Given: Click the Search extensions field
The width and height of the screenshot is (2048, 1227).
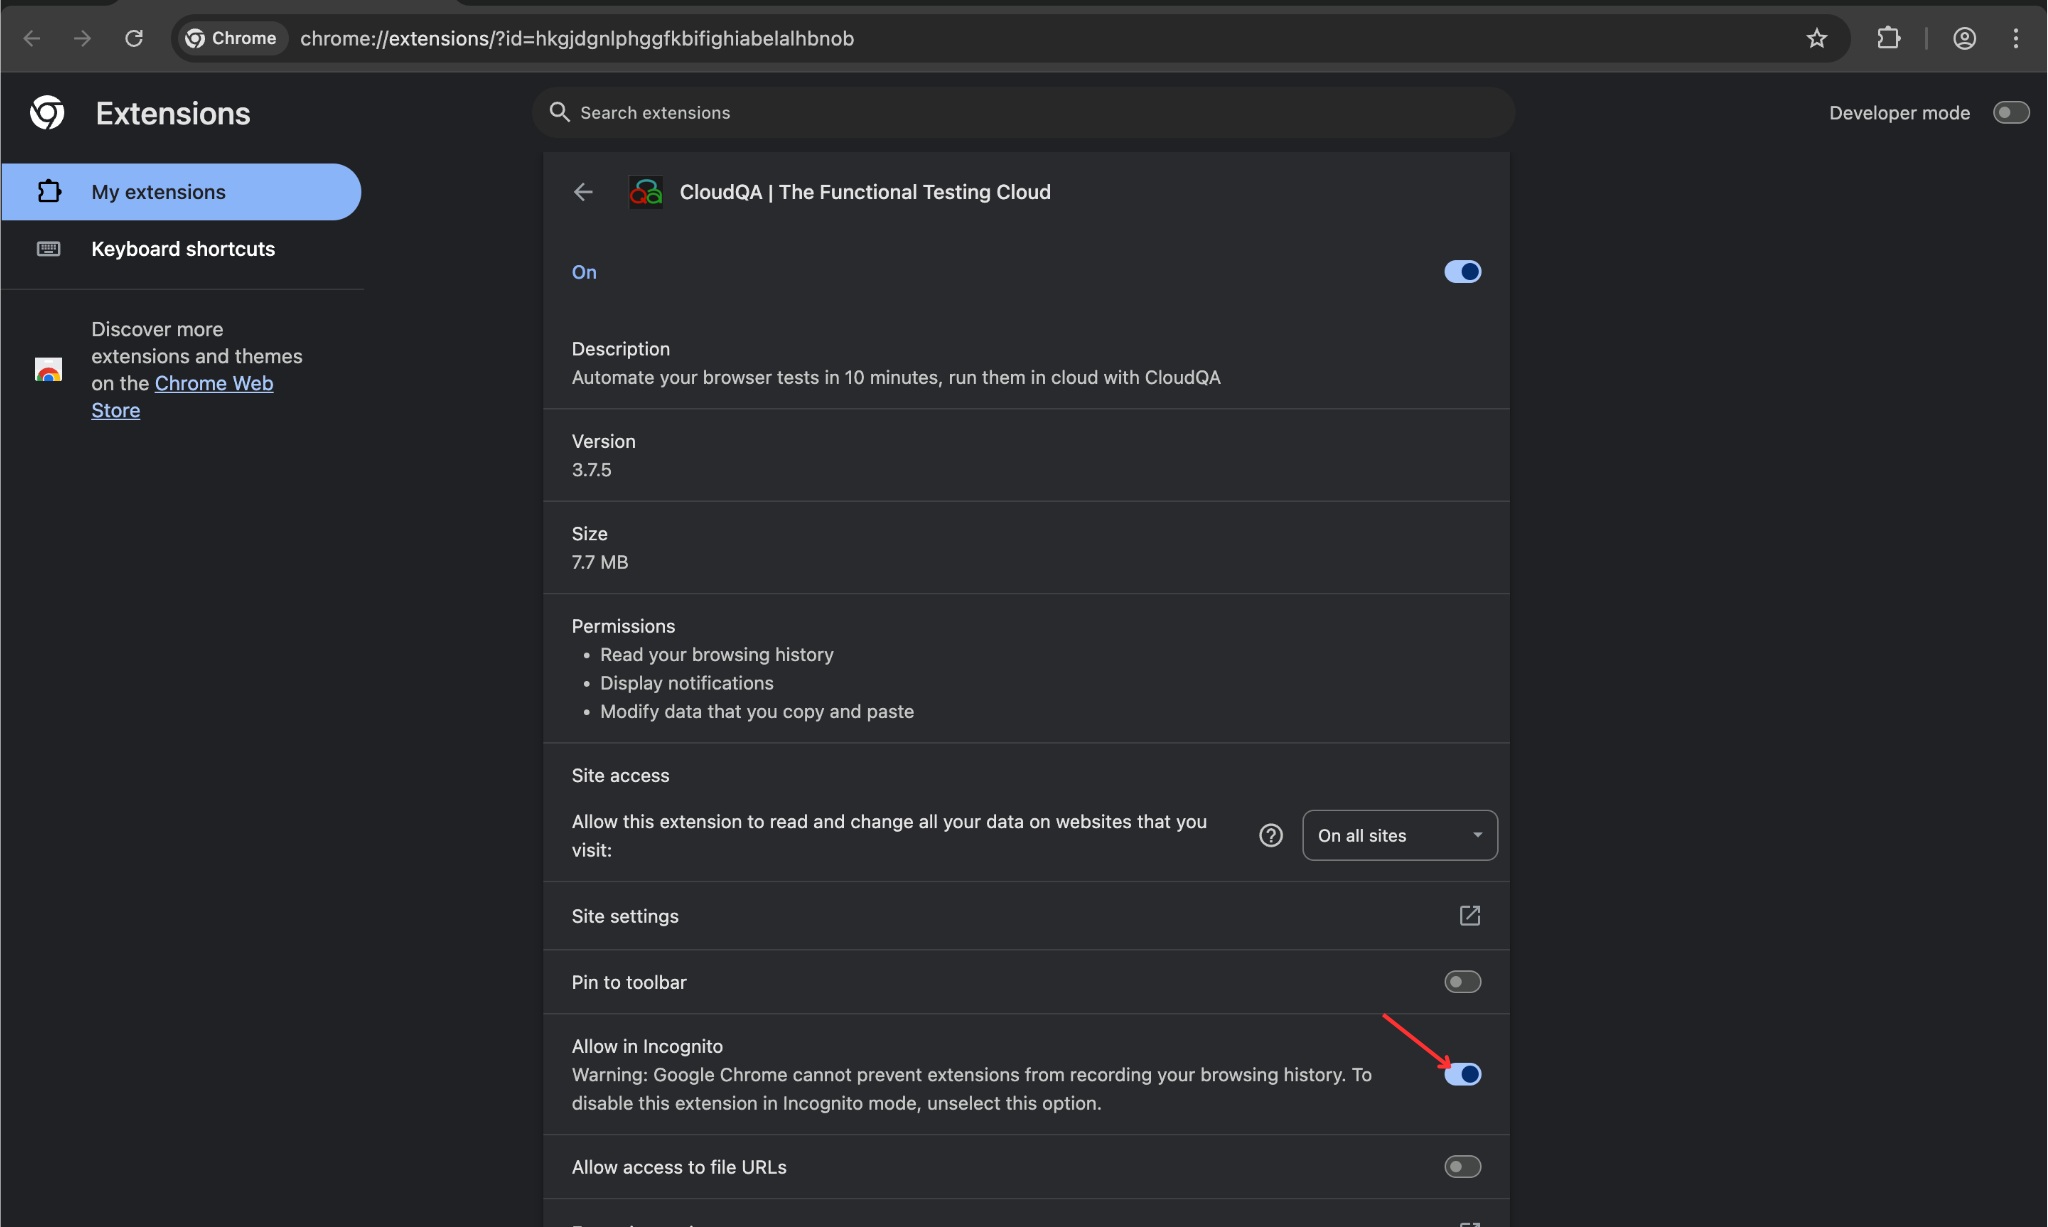Looking at the screenshot, I should coord(1022,112).
